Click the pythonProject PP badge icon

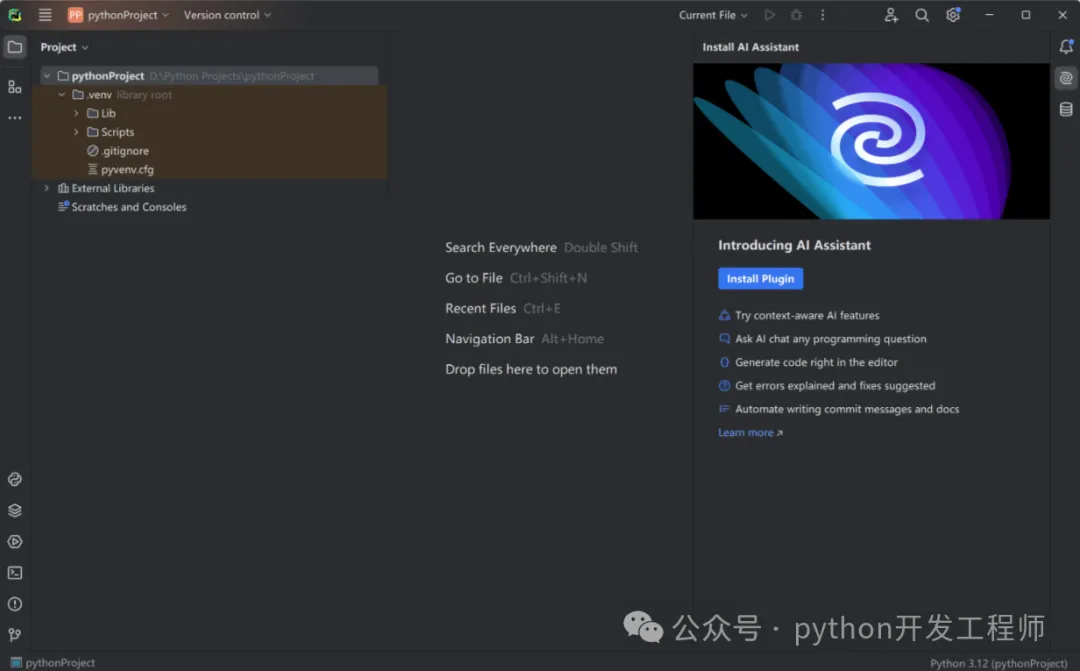coord(75,14)
